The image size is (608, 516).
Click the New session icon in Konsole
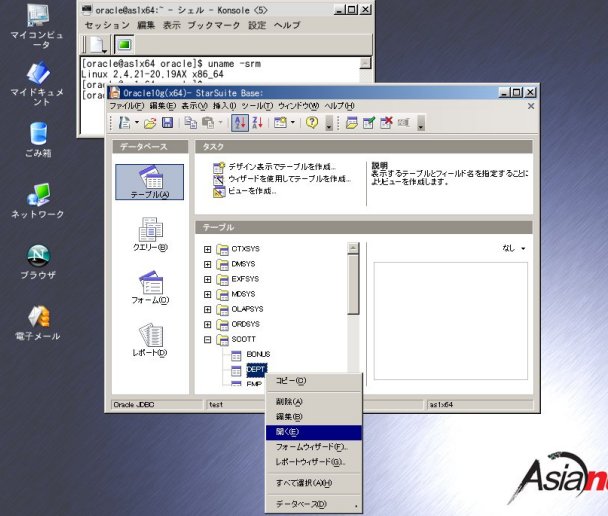[x=97, y=44]
